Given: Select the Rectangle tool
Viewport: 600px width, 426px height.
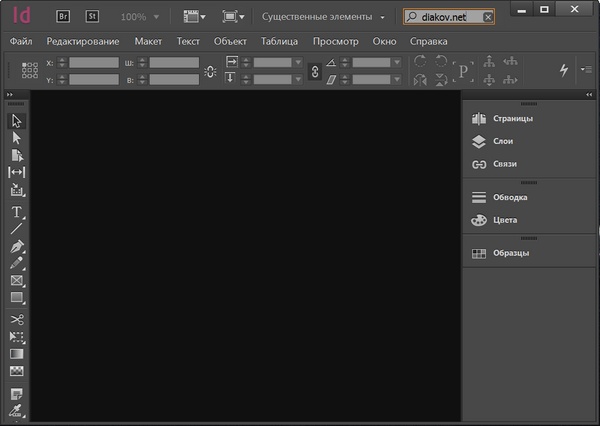Looking at the screenshot, I should pos(16,297).
